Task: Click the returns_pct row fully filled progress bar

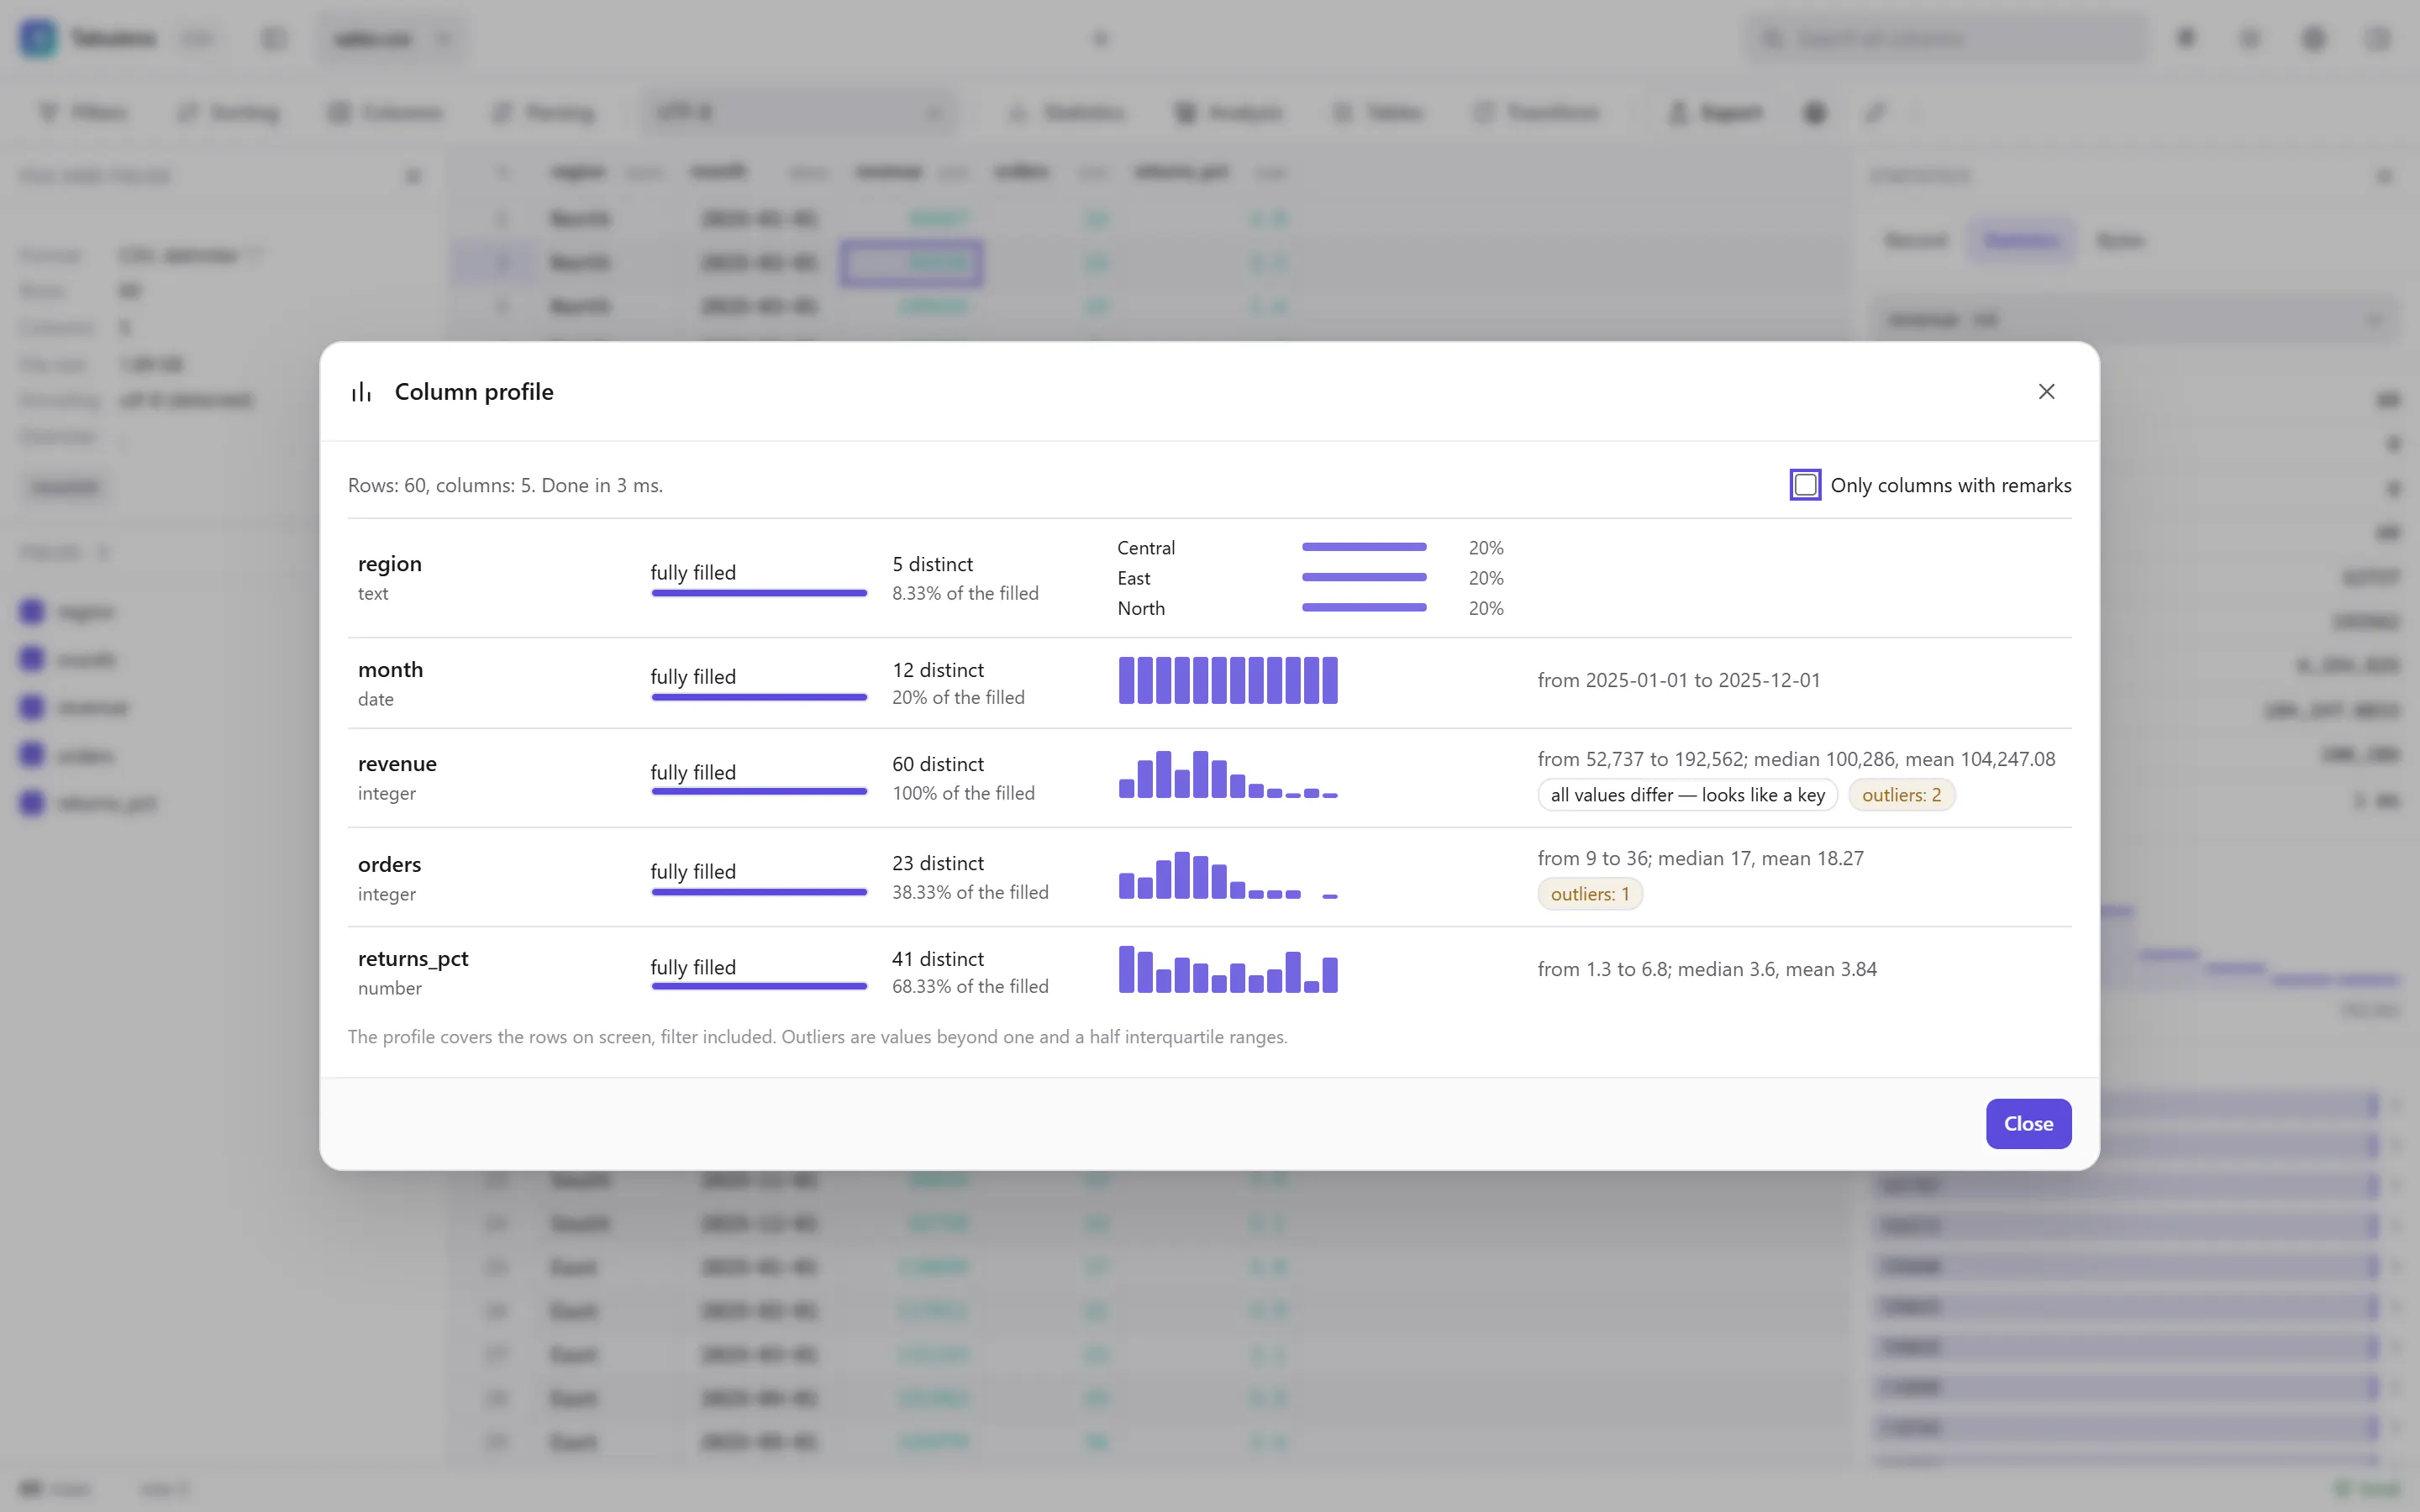Action: click(x=759, y=986)
